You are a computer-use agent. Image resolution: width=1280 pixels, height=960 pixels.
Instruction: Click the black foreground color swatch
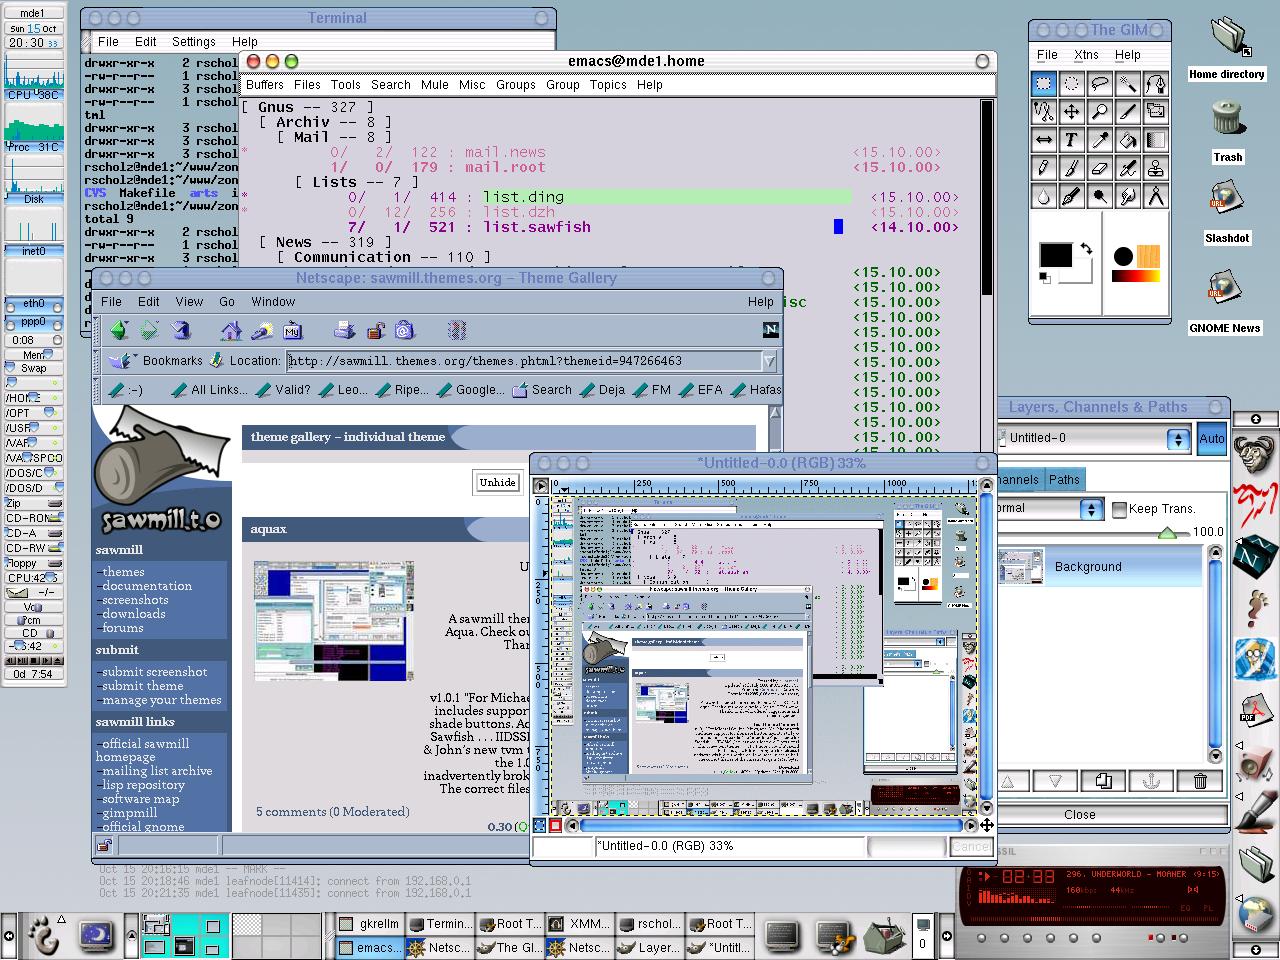(x=1055, y=255)
